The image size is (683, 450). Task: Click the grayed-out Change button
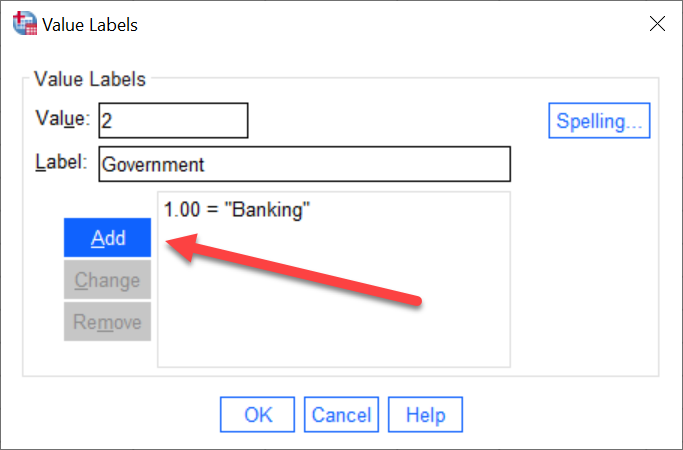pyautogui.click(x=108, y=280)
